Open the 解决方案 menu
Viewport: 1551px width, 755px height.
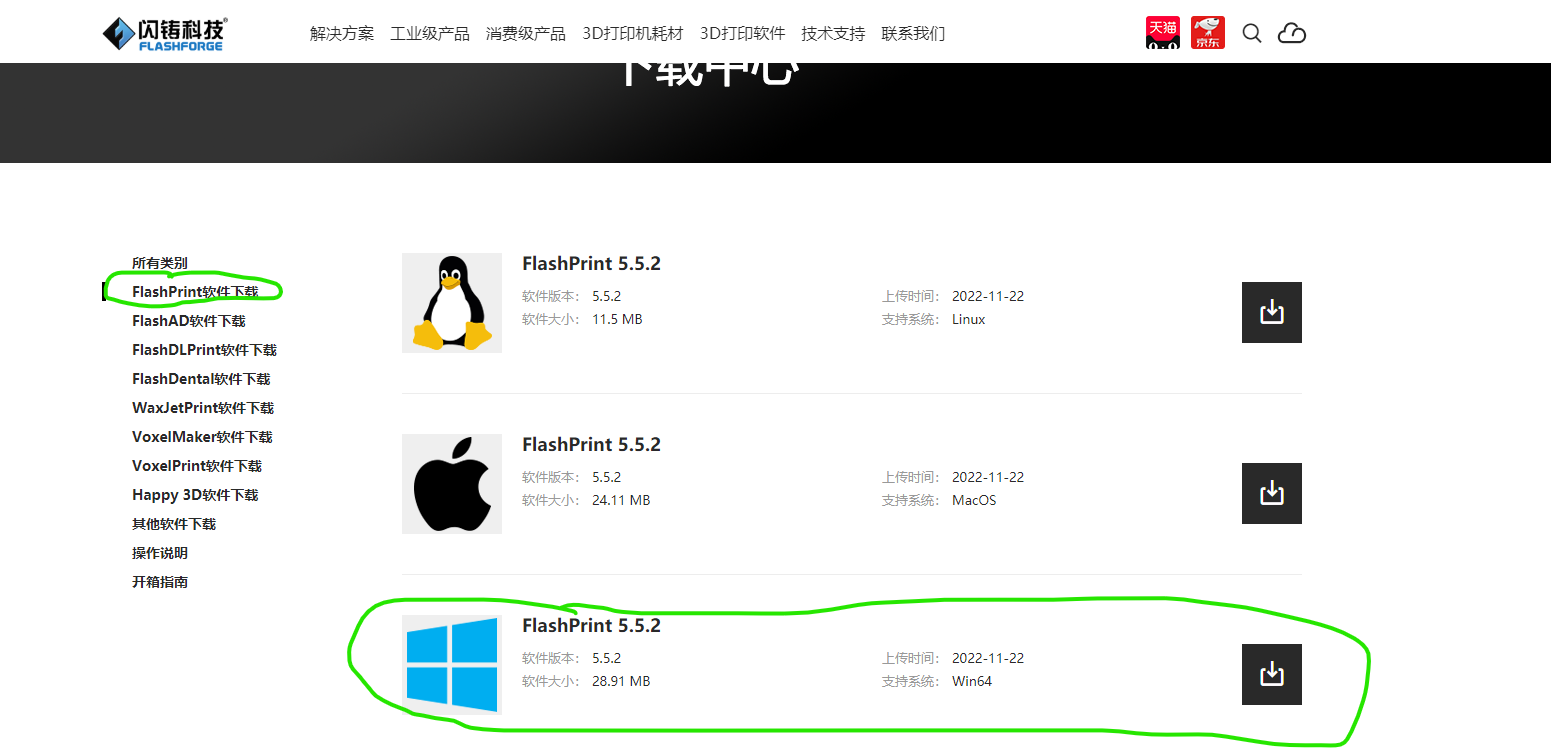[342, 33]
